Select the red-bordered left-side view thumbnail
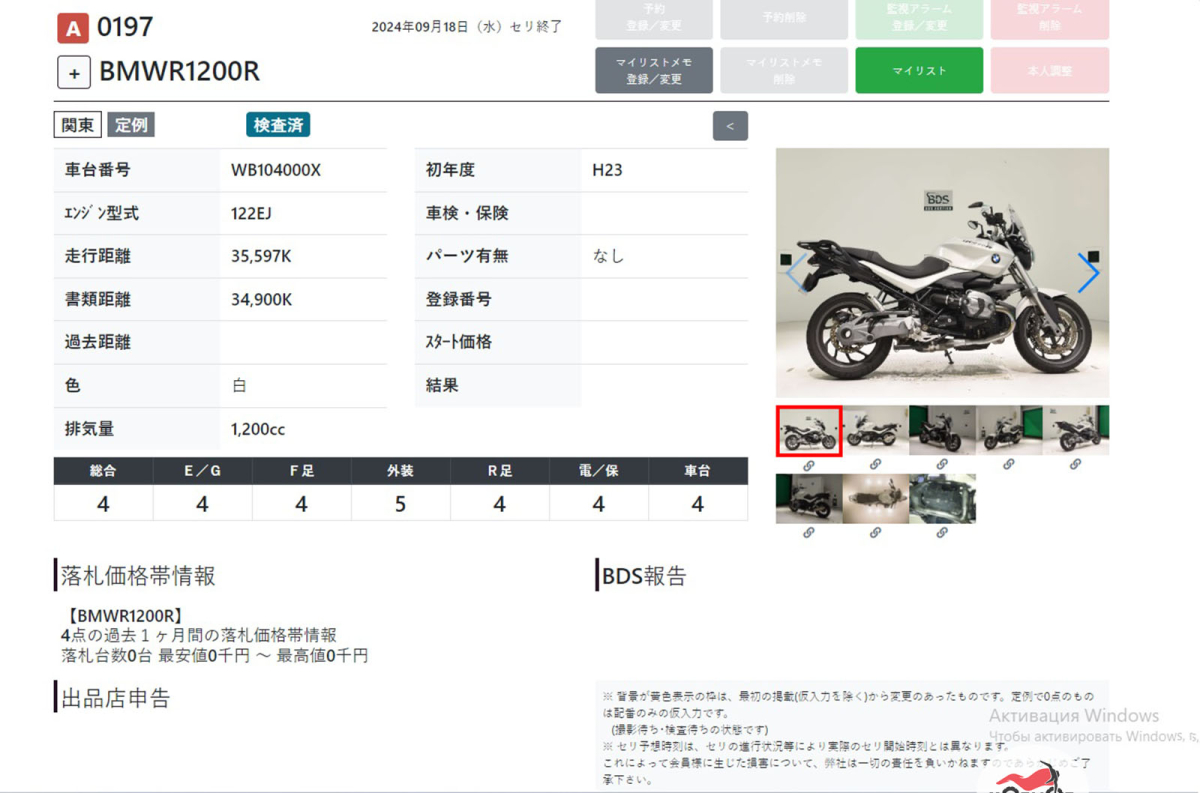This screenshot has height=793, width=1200. (x=809, y=431)
